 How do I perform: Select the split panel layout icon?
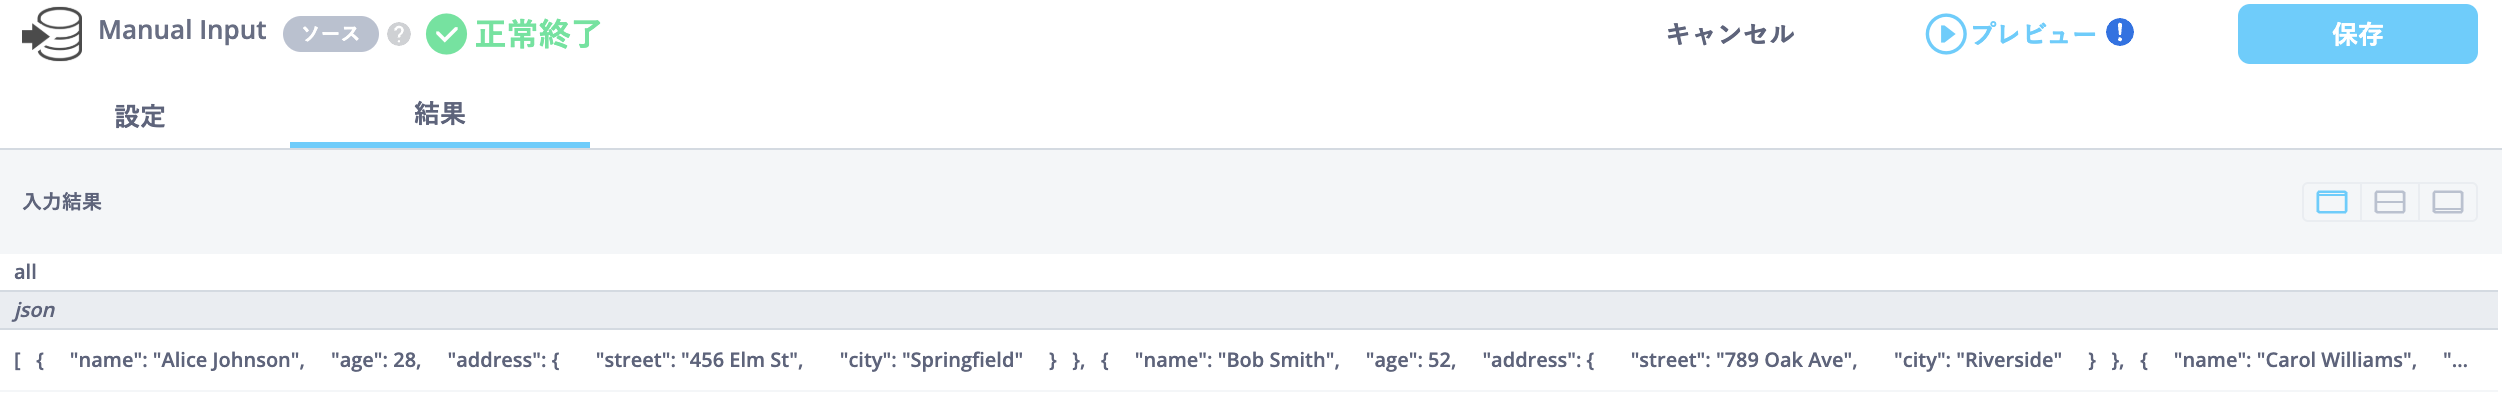[2389, 202]
